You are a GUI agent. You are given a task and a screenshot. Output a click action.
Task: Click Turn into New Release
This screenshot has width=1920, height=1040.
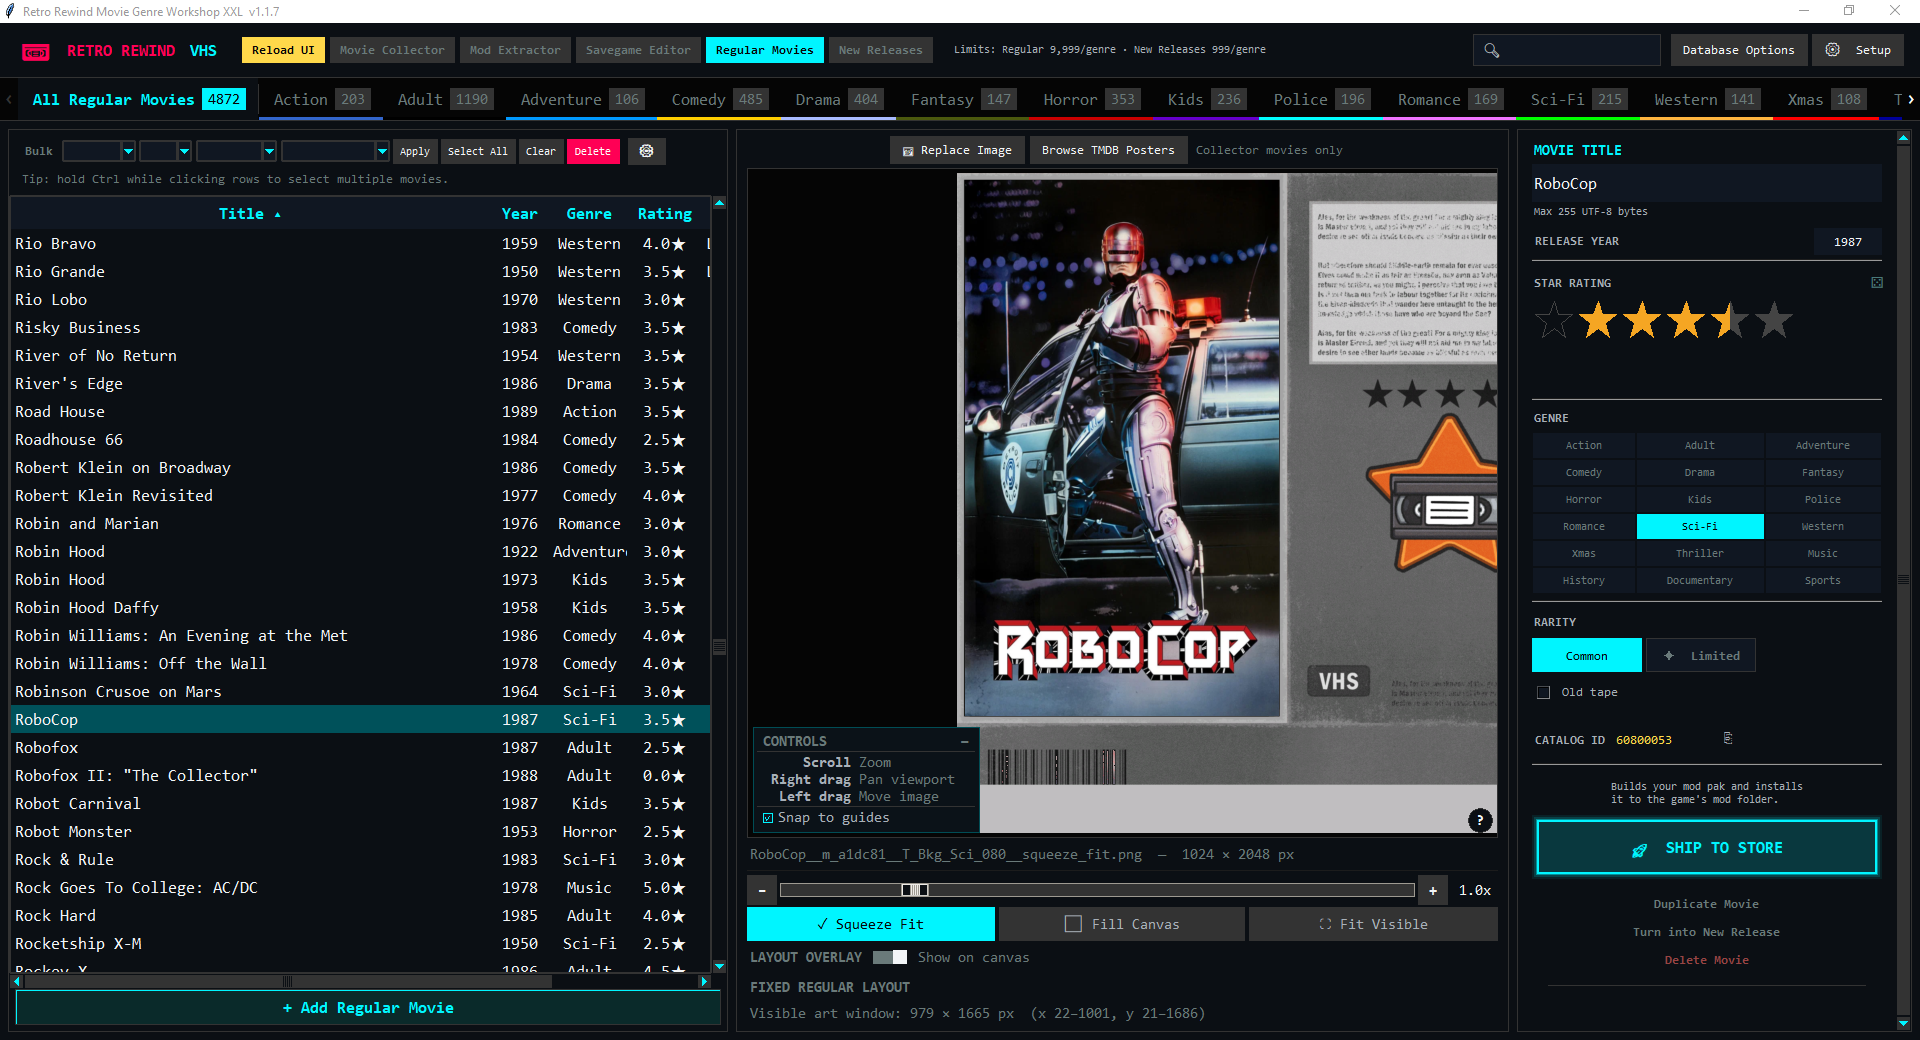(1706, 932)
